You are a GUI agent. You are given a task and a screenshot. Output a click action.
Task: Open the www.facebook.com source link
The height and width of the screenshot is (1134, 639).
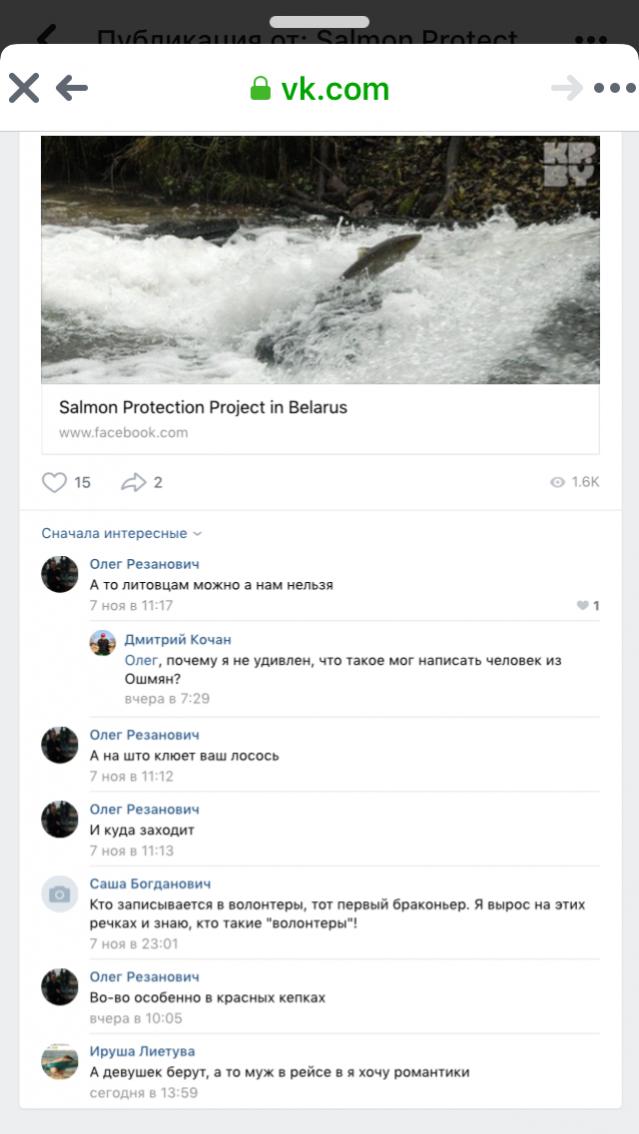123,433
